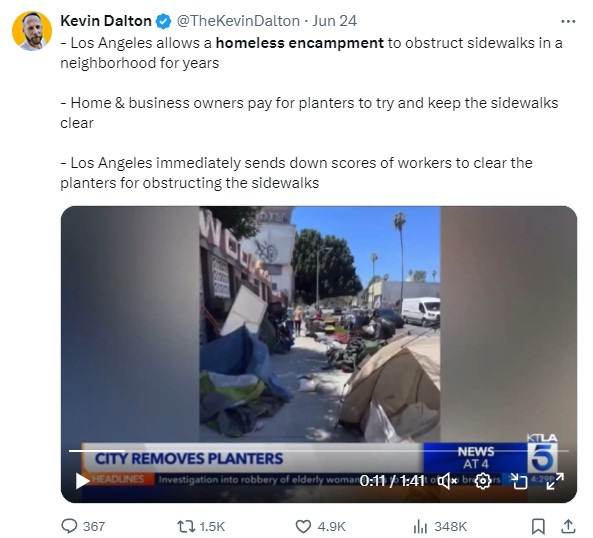Click the blue verified badge
593x538 pixels.
[164, 21]
